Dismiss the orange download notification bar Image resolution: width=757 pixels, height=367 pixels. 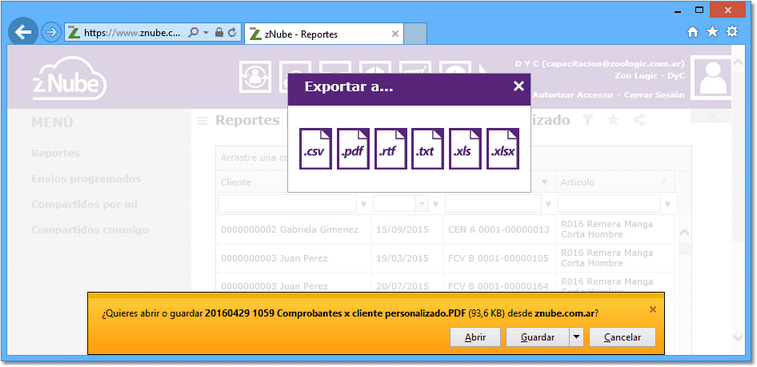653,310
